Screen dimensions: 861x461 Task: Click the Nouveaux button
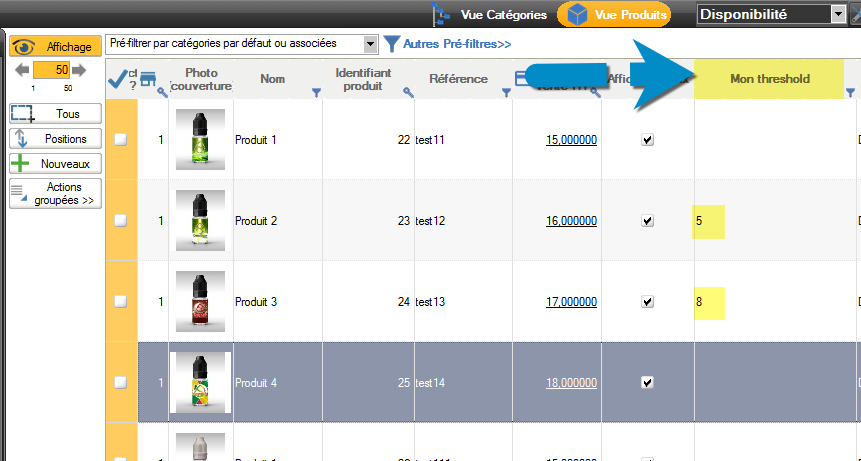[55, 164]
